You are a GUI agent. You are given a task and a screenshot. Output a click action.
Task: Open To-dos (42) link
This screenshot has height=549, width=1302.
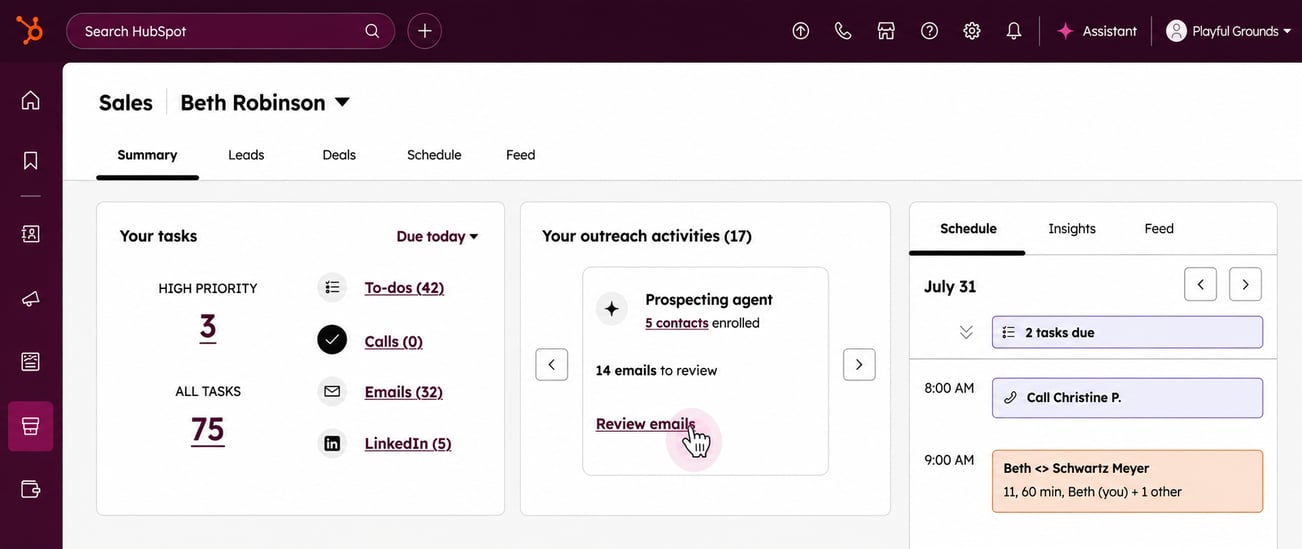point(404,288)
